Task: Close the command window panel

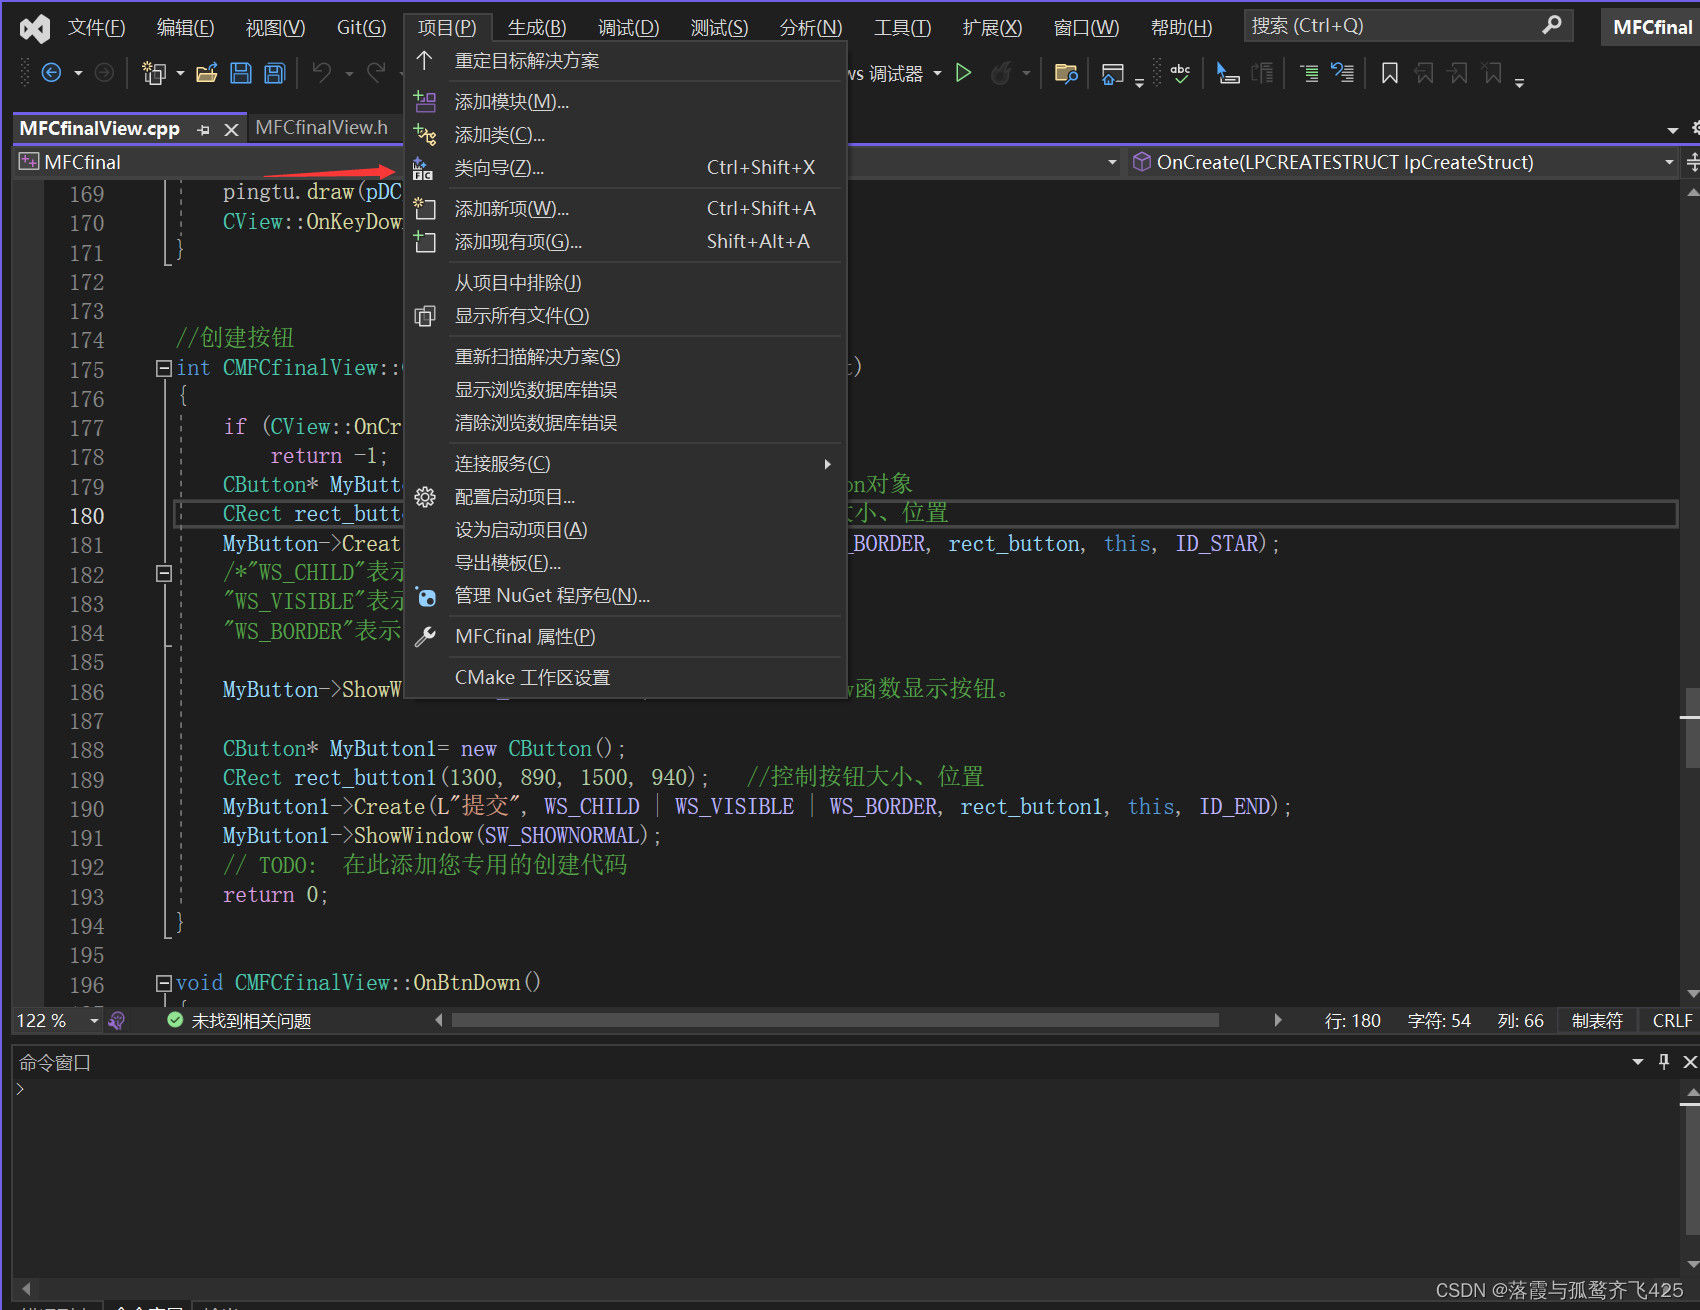Action: coord(1690,1062)
